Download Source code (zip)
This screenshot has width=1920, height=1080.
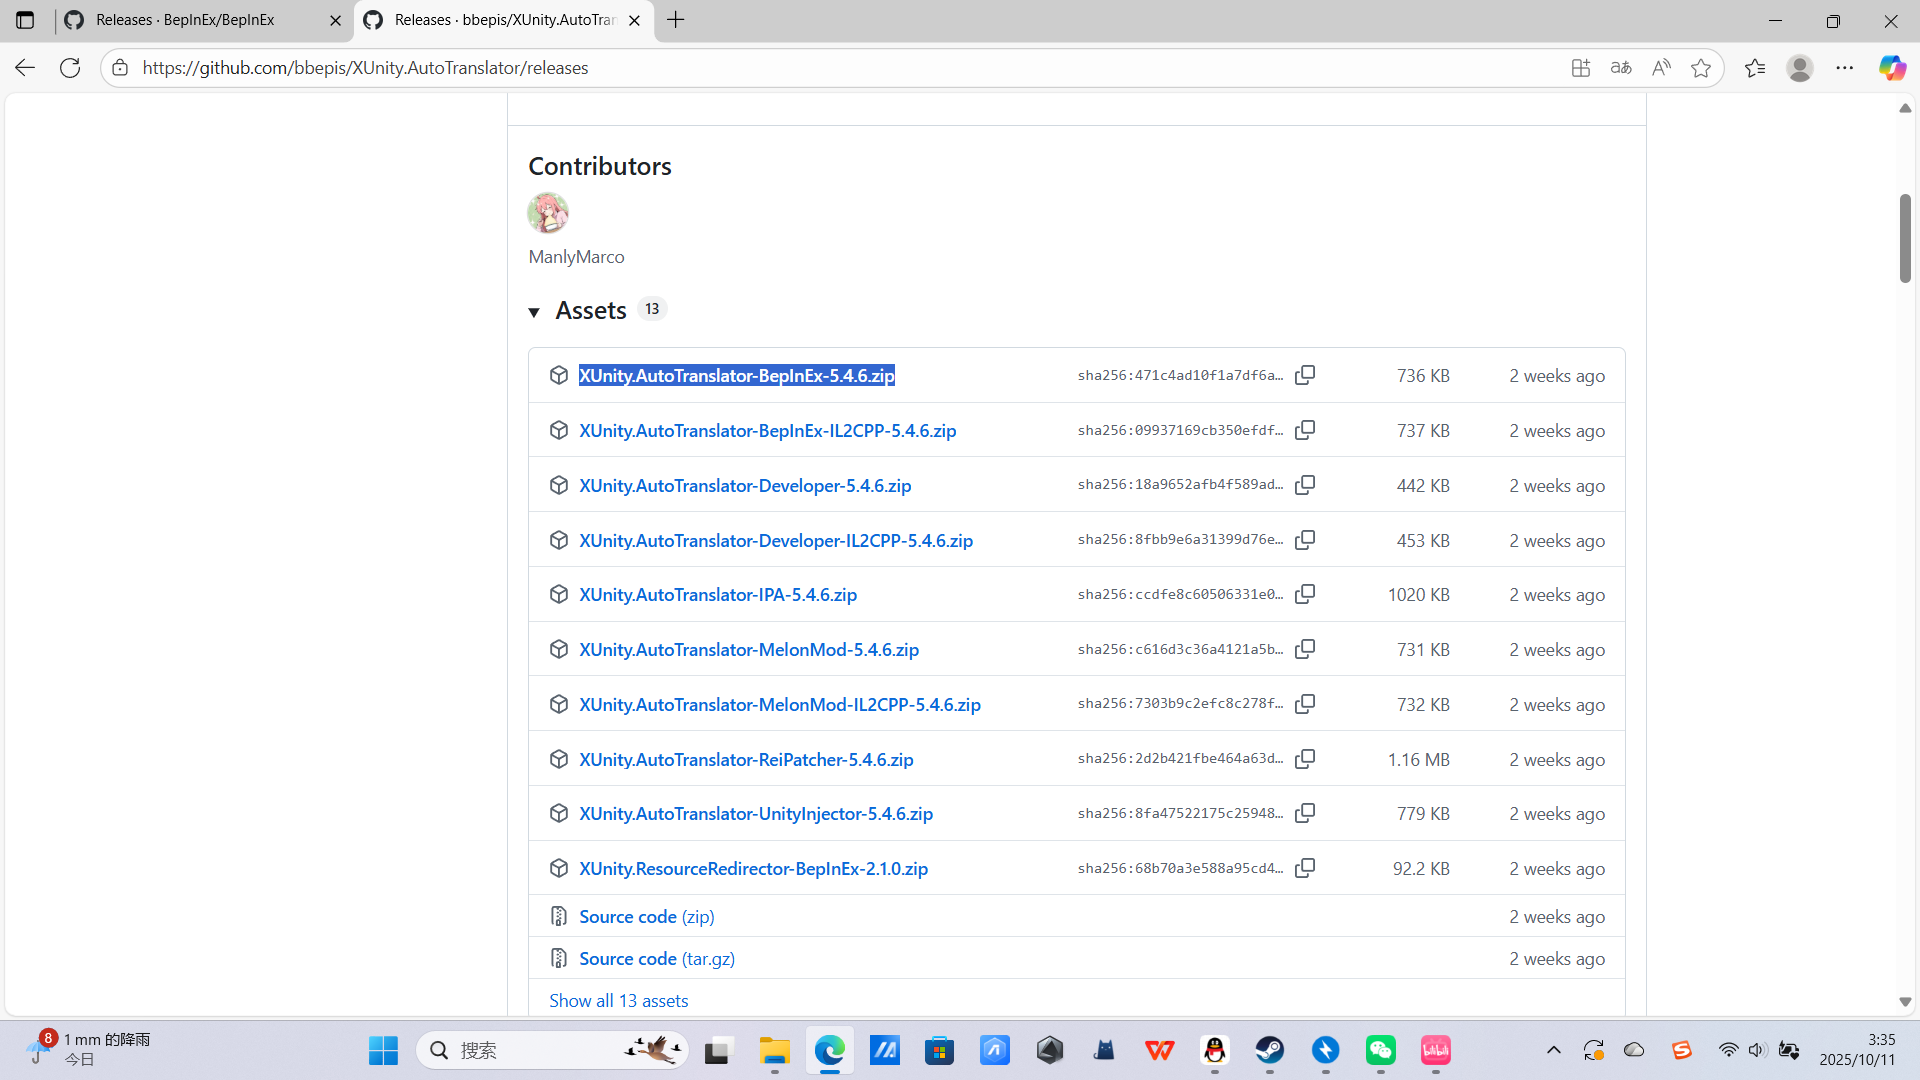646,916
